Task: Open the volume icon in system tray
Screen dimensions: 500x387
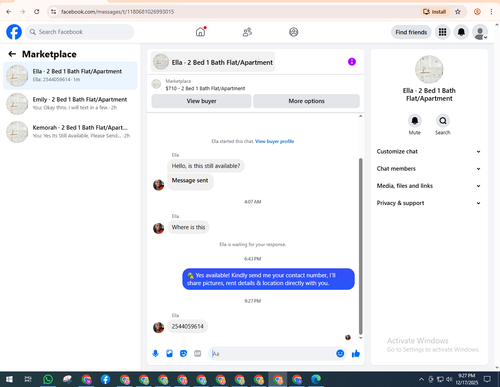Action: [449, 379]
